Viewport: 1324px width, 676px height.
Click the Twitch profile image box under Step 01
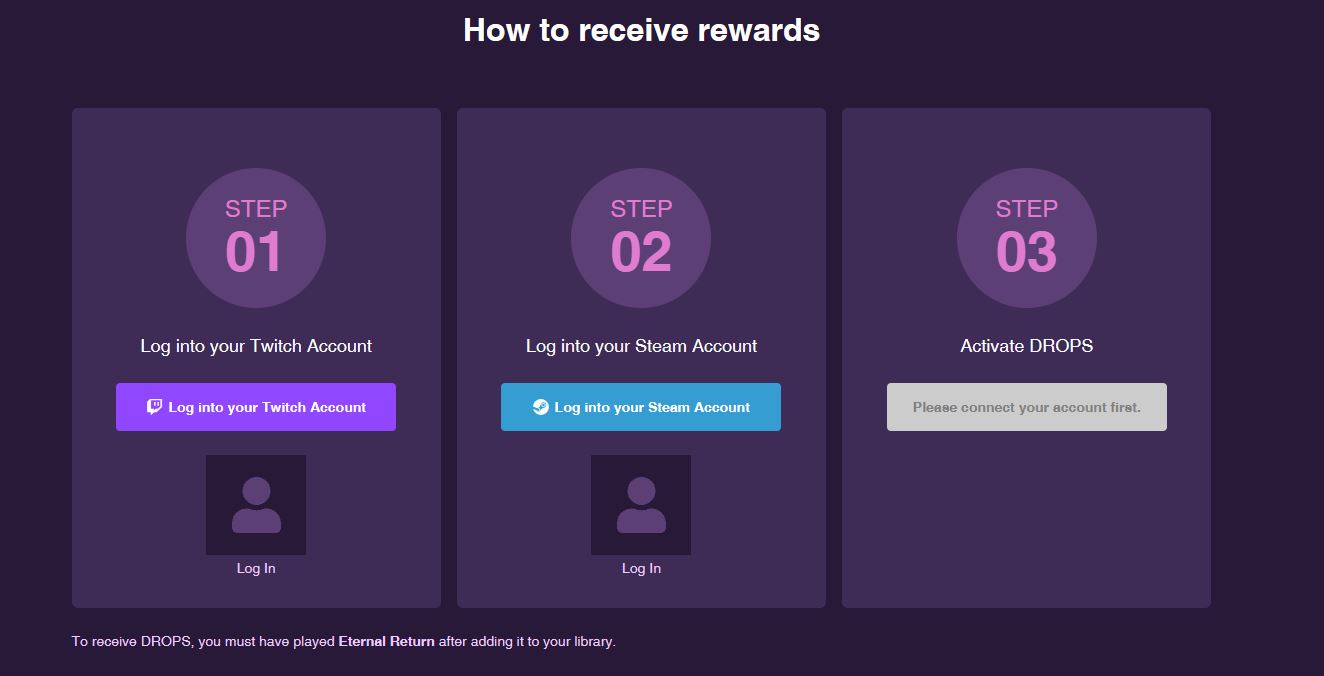click(x=255, y=505)
